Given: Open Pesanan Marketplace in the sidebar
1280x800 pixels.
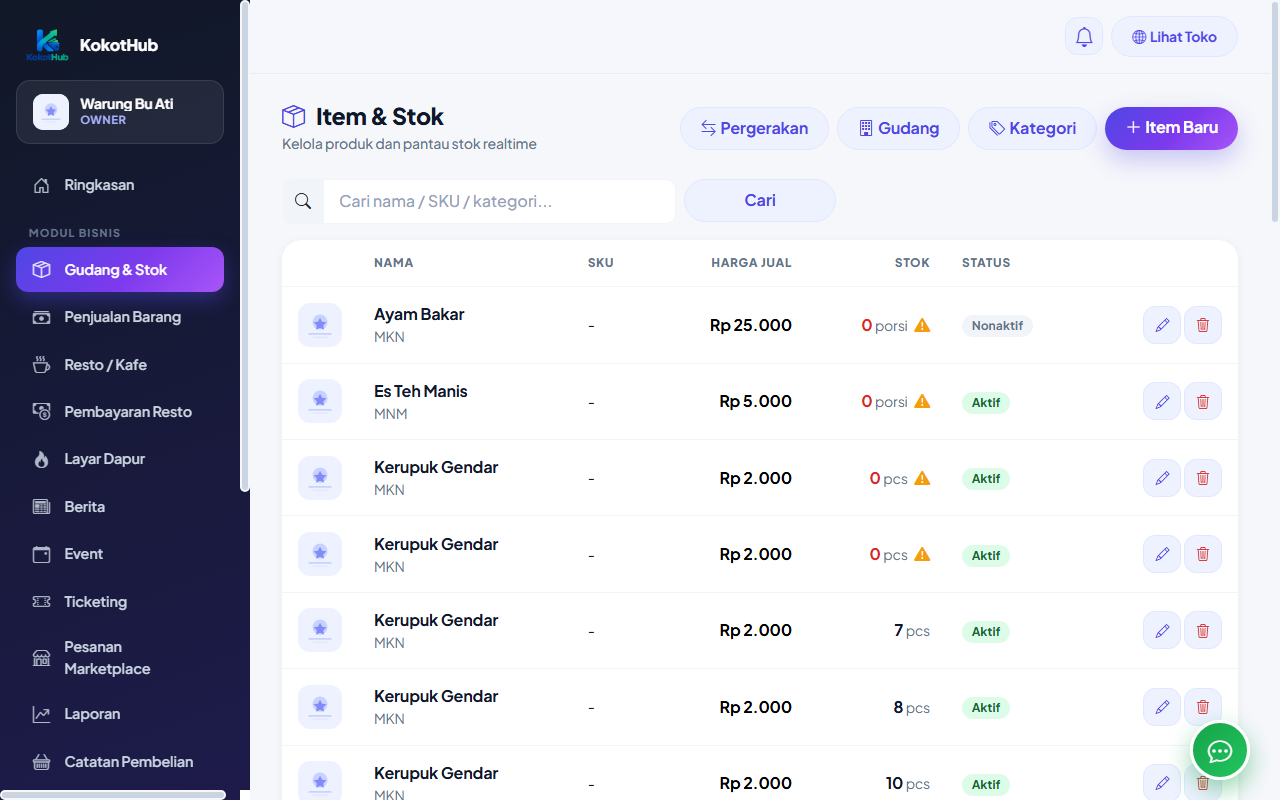Looking at the screenshot, I should tap(120, 658).
